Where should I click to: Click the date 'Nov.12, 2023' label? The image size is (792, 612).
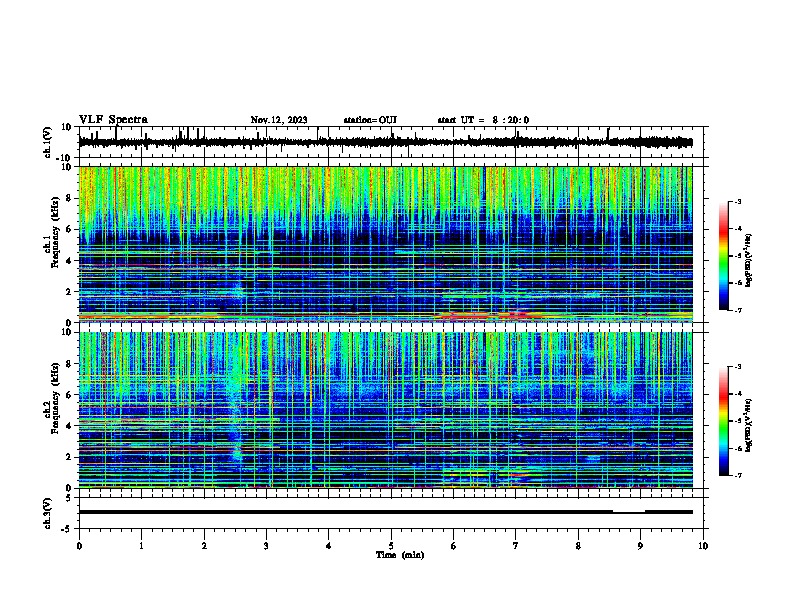[279, 120]
